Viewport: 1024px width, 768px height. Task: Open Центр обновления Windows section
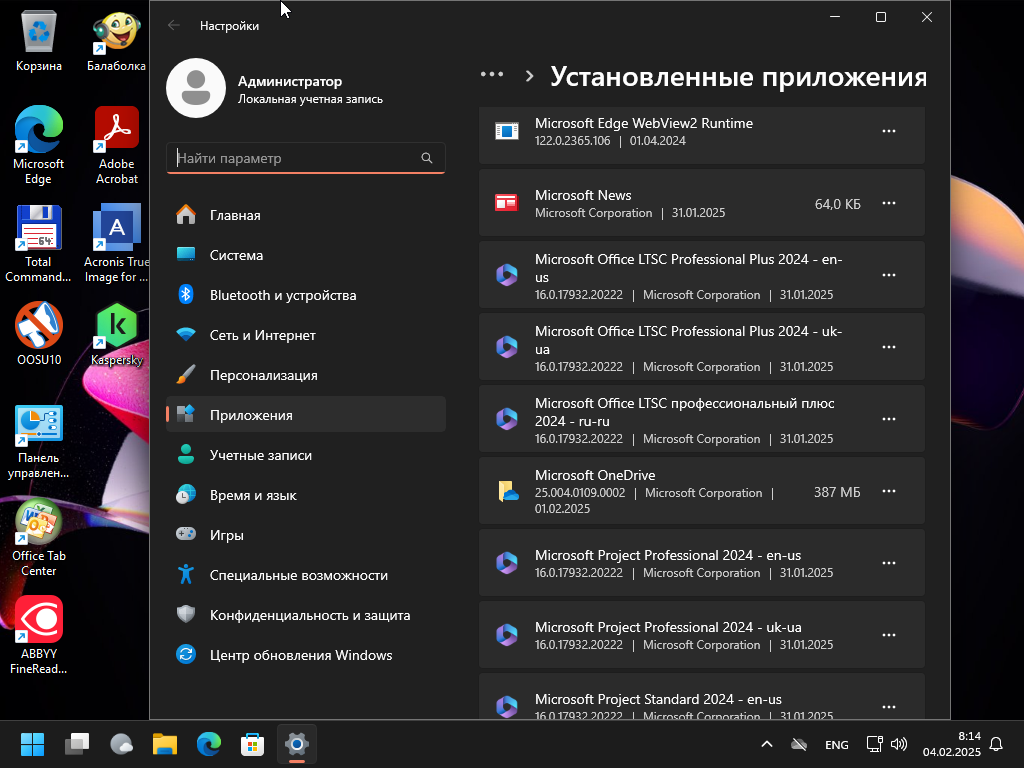coord(306,655)
